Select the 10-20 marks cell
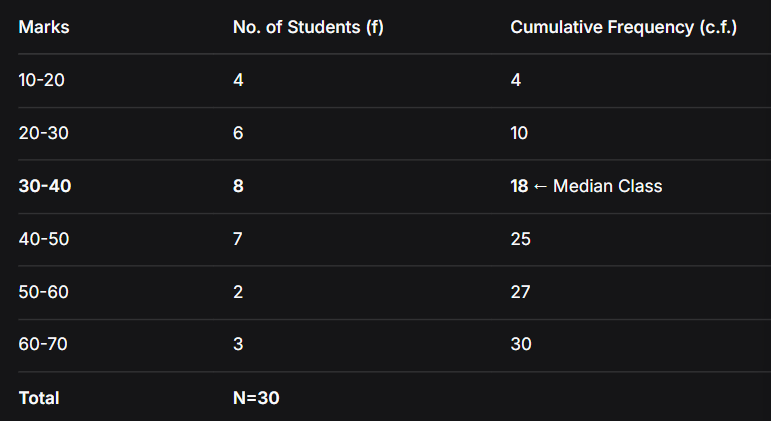 point(41,80)
